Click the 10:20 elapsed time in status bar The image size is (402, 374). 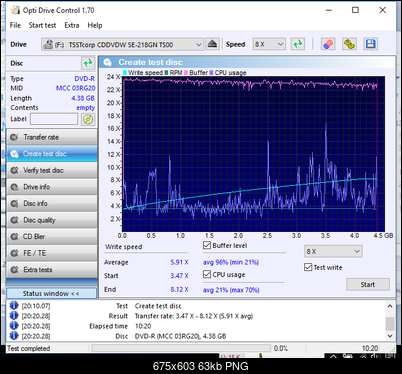click(x=370, y=348)
